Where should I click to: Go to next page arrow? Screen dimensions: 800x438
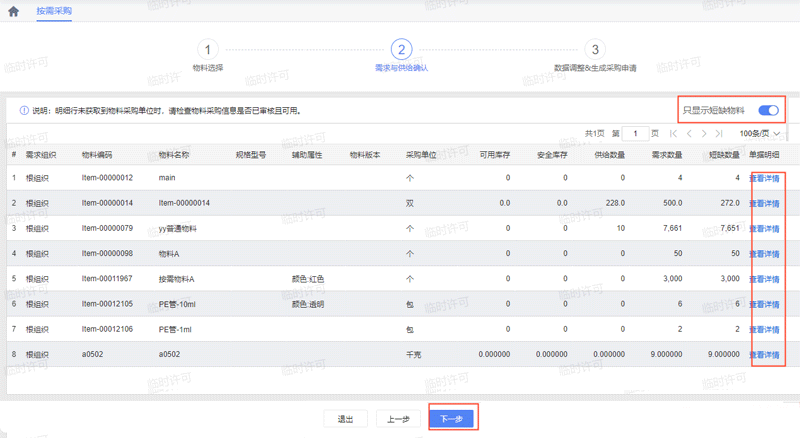point(704,134)
